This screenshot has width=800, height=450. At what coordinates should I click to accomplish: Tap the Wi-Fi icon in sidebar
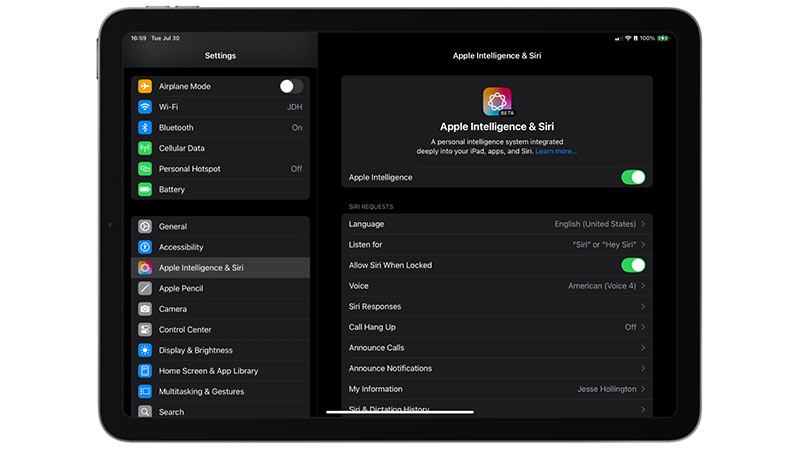145,107
